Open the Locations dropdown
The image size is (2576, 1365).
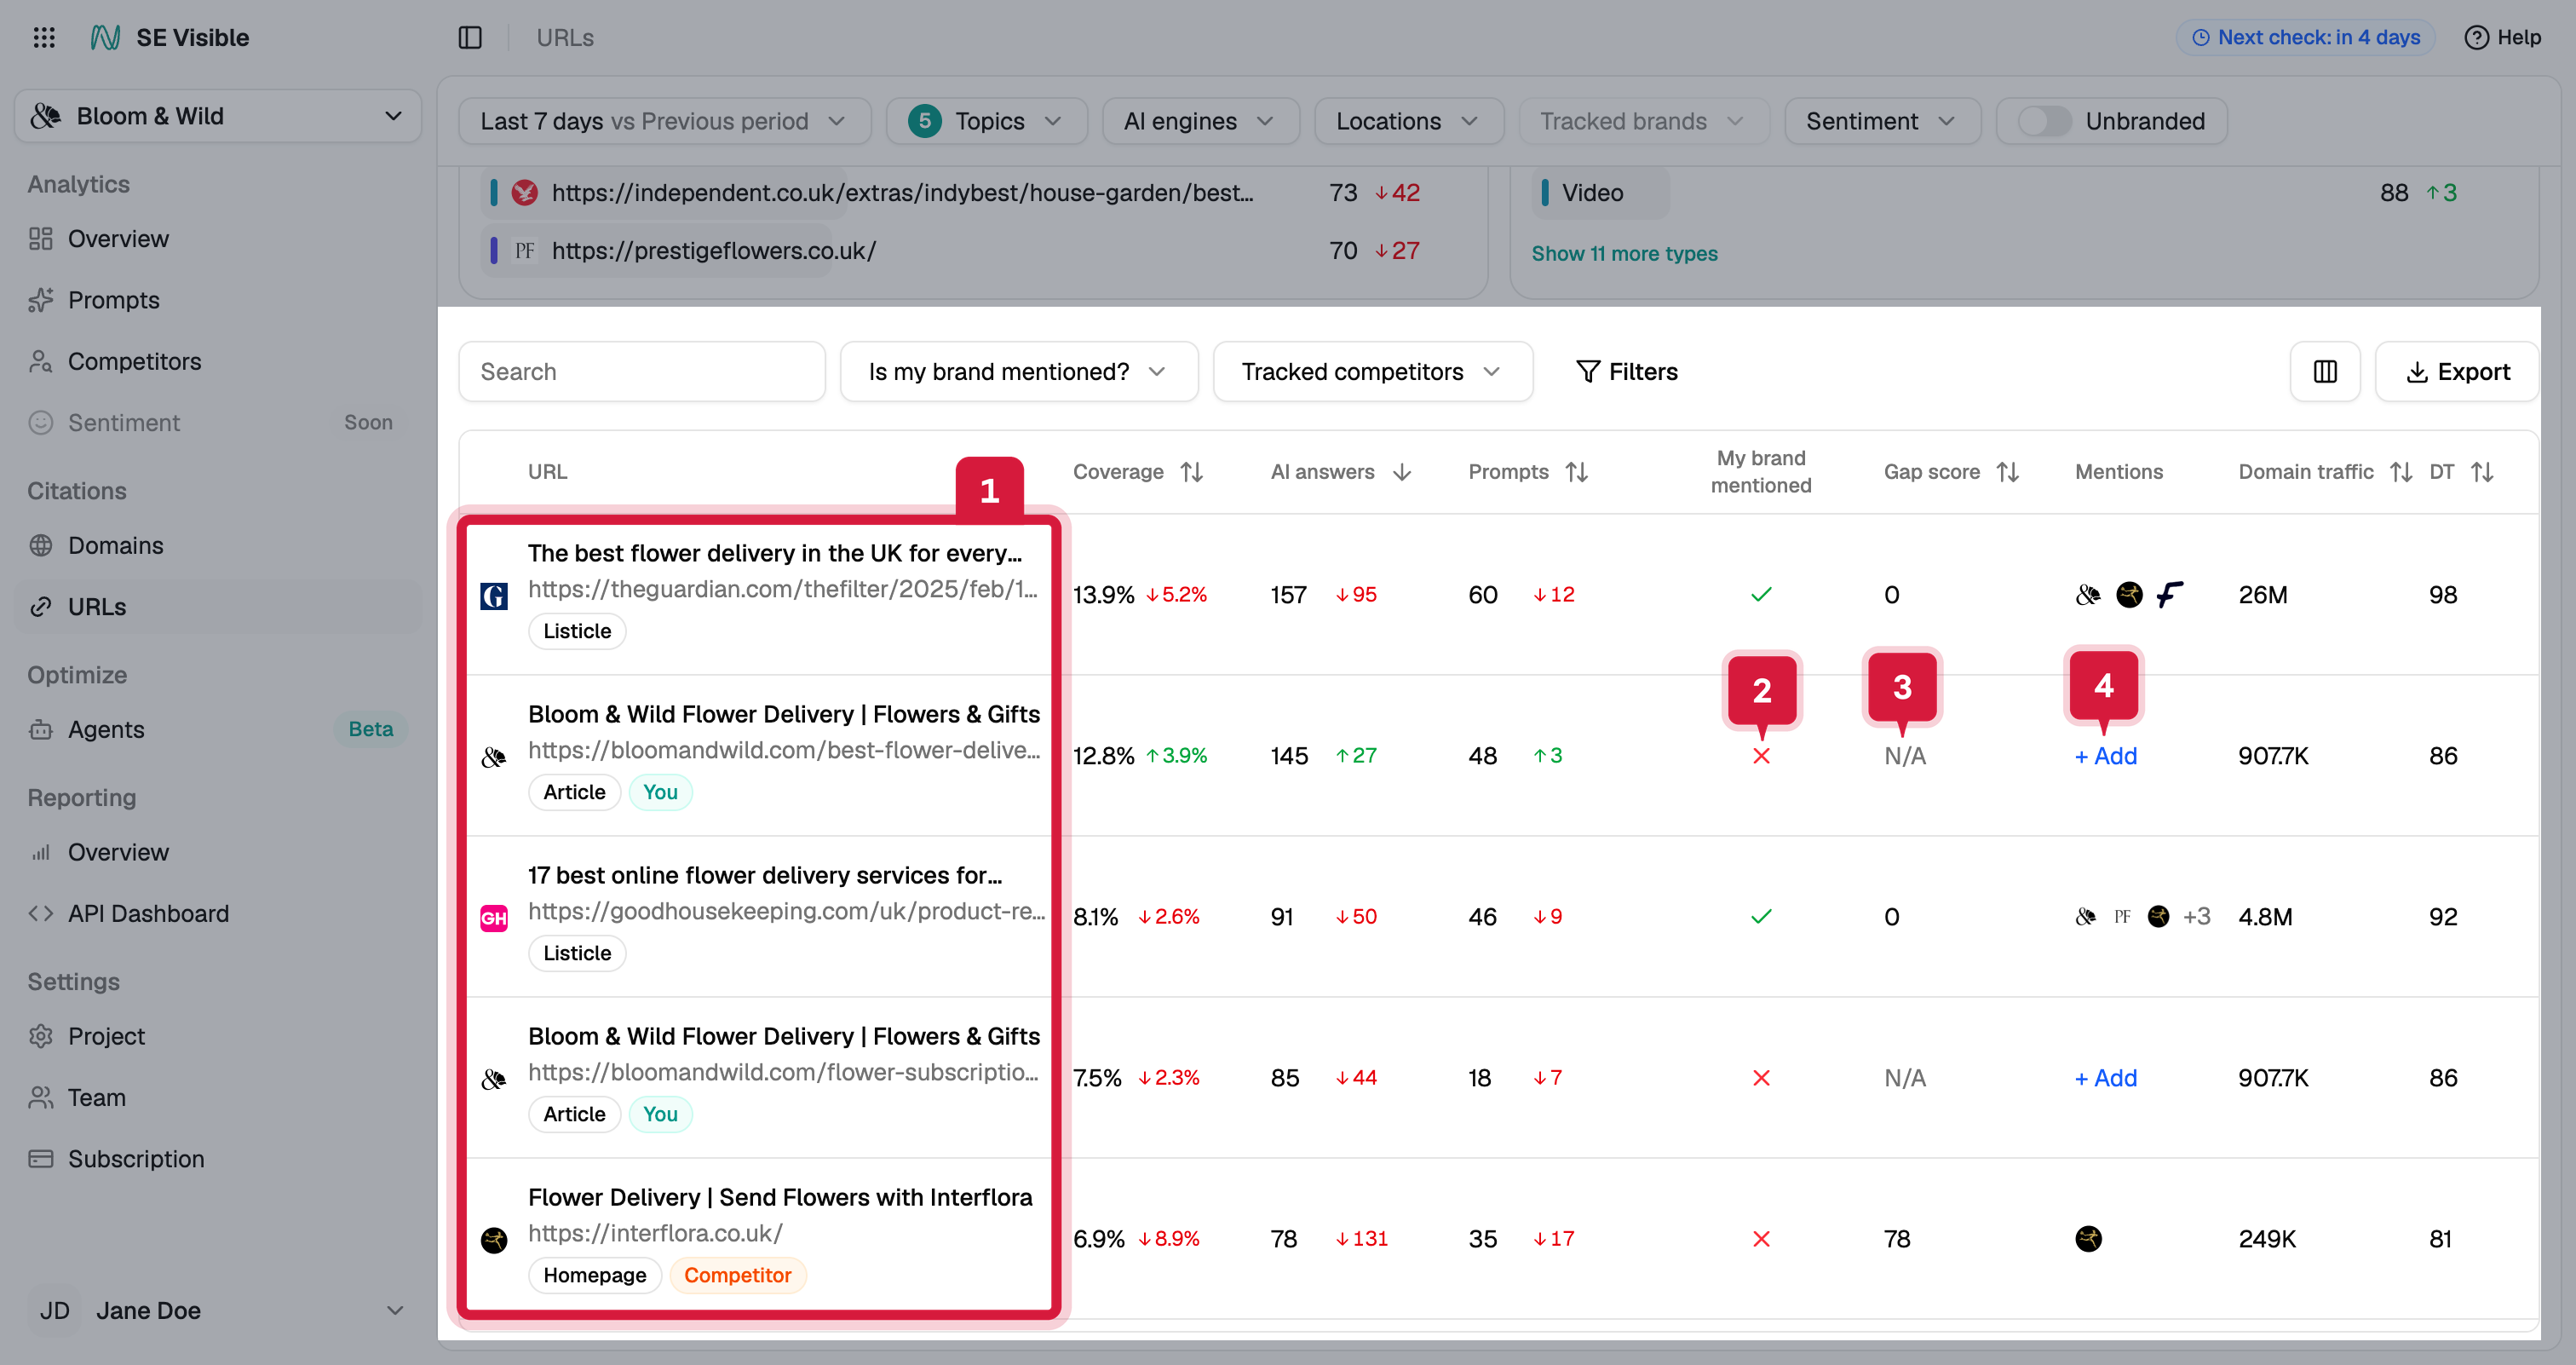(x=1408, y=121)
